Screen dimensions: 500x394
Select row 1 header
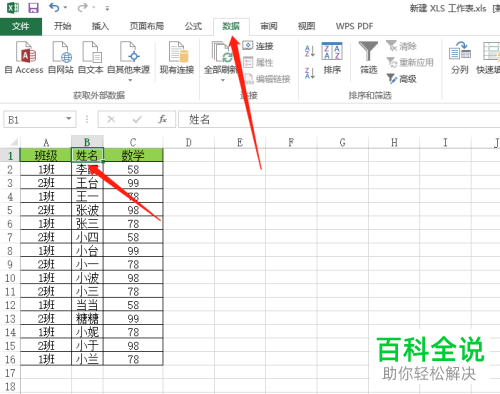click(x=10, y=156)
